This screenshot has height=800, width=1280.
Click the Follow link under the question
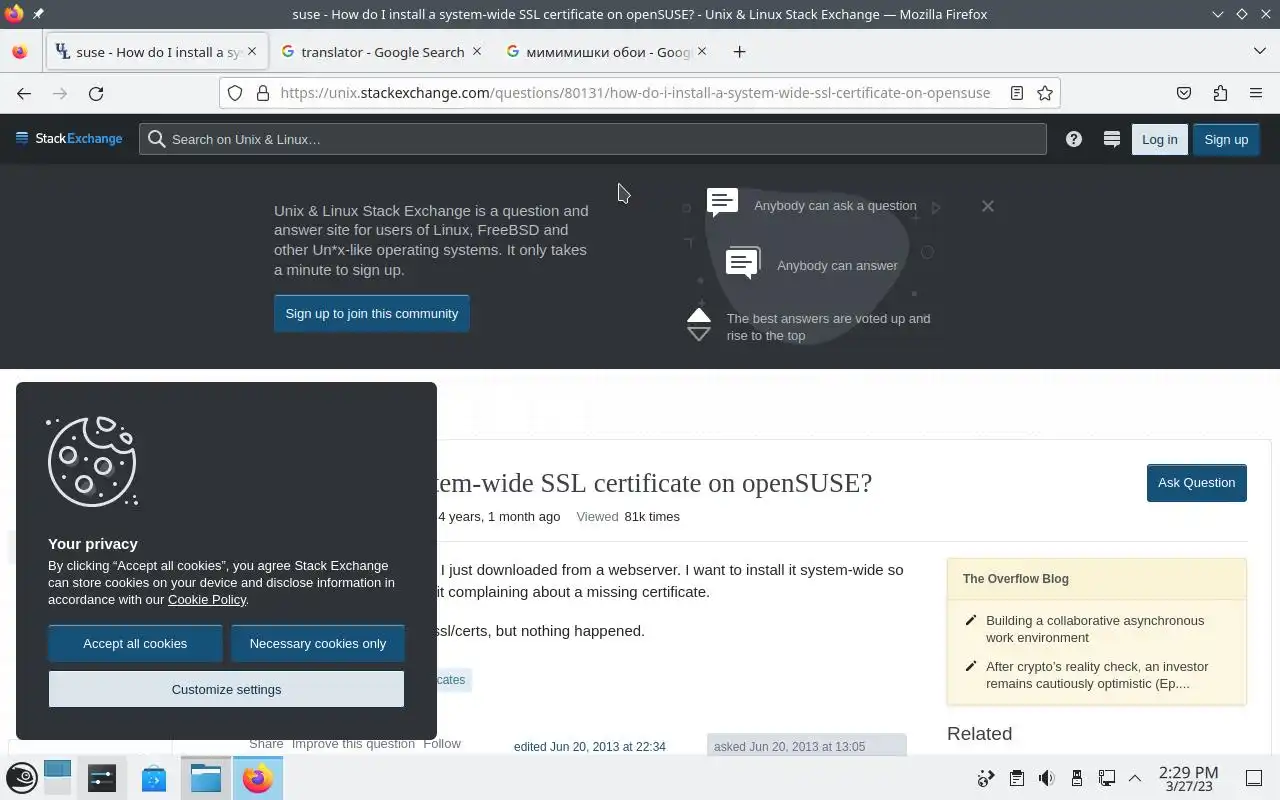coord(442,744)
